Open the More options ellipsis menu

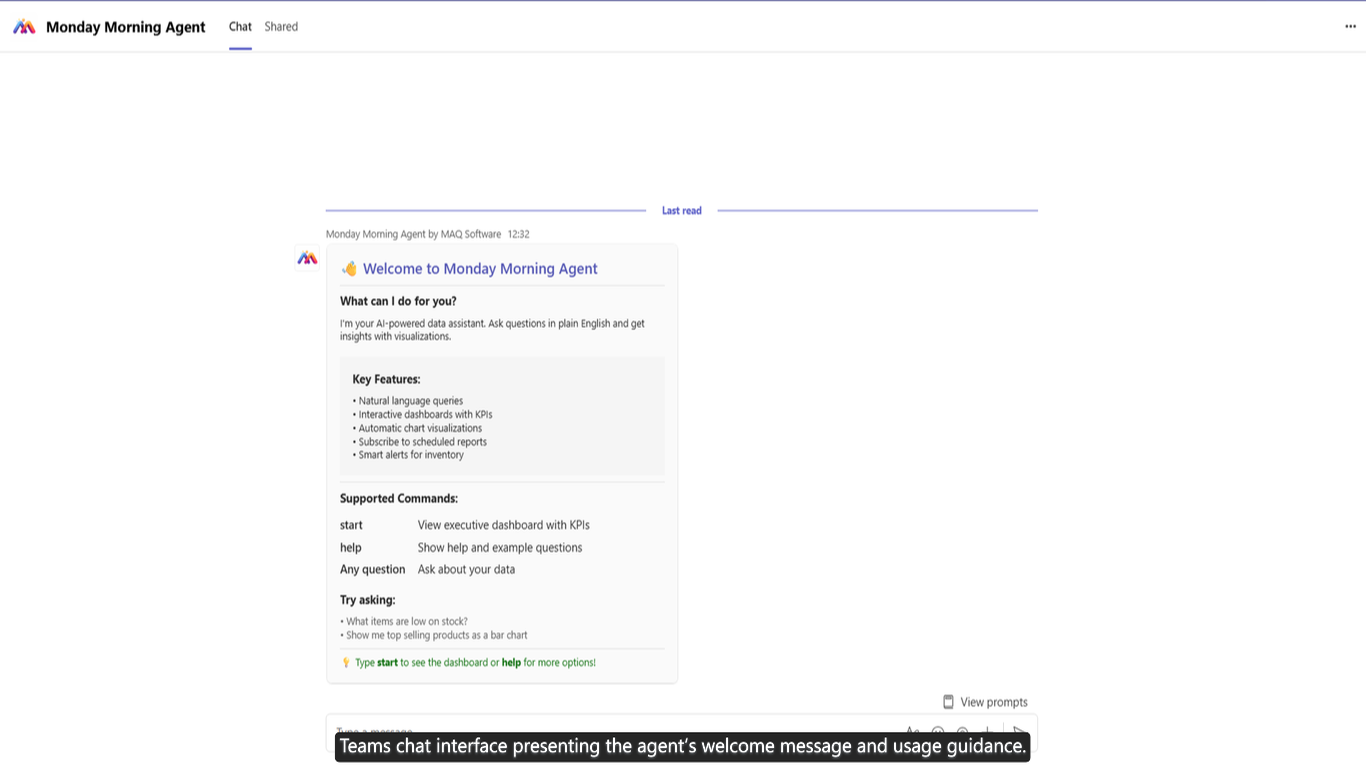click(x=1350, y=27)
